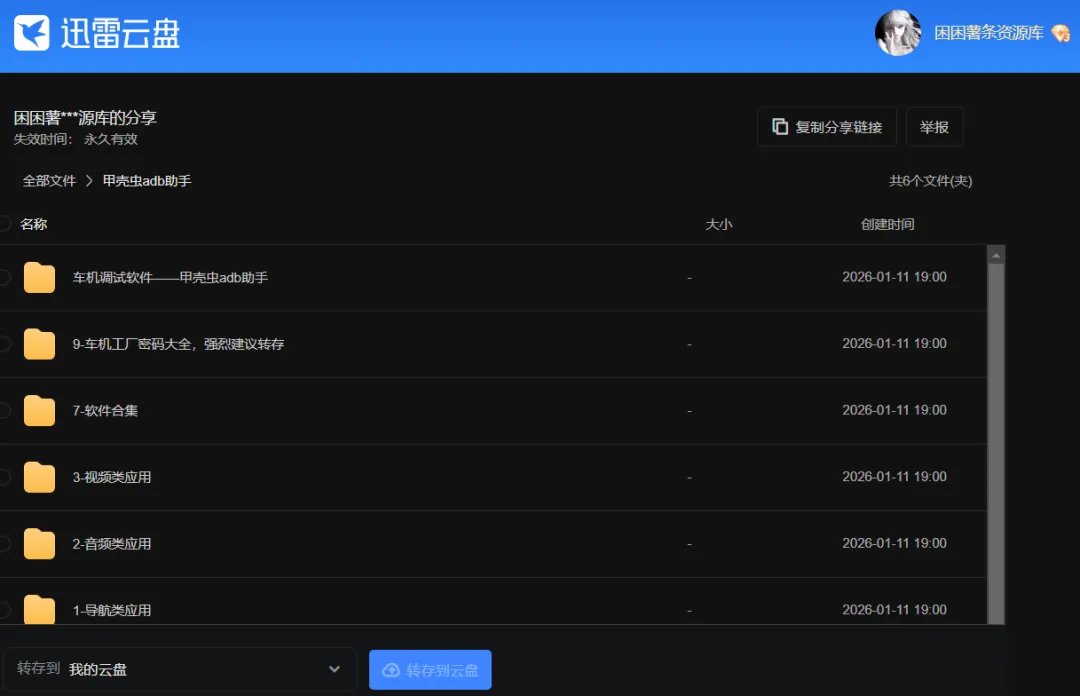Screen dimensions: 1080x696
Task: Open folder name 7-软件合集
Action: 105,411
